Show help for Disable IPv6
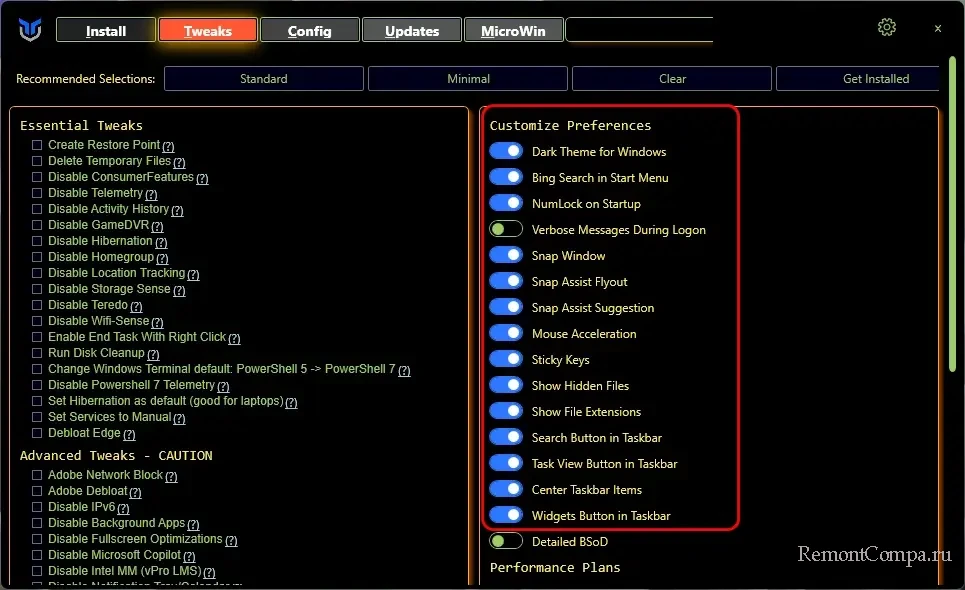Image resolution: width=965 pixels, height=590 pixels. pyautogui.click(x=123, y=508)
